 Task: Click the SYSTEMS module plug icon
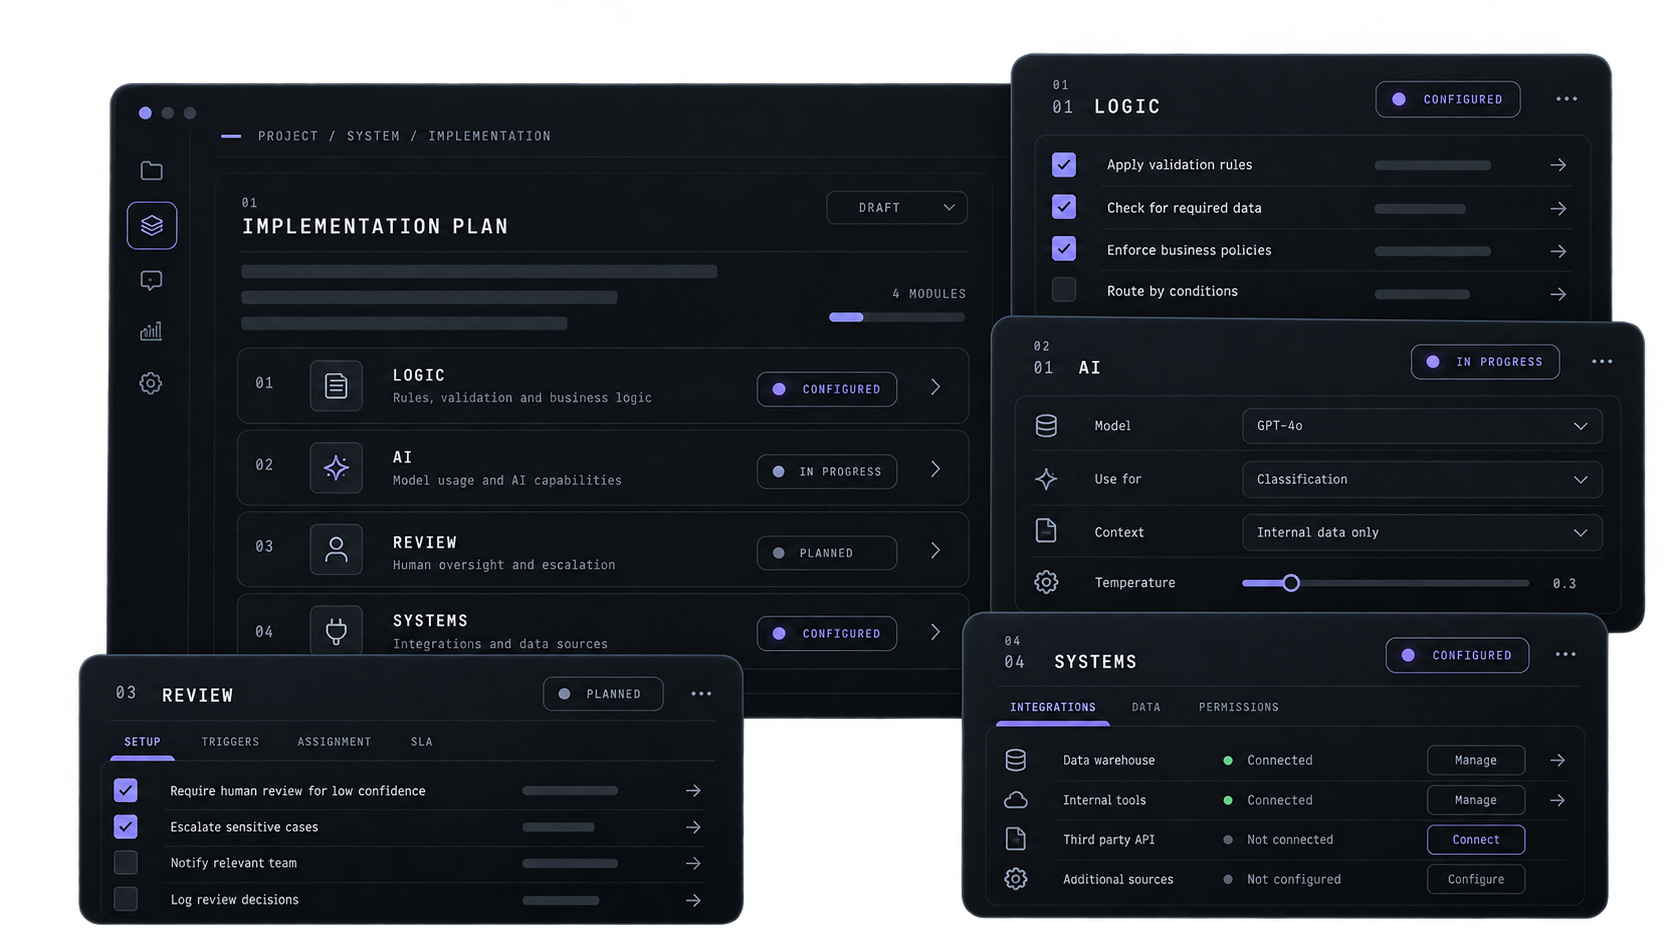click(x=336, y=631)
